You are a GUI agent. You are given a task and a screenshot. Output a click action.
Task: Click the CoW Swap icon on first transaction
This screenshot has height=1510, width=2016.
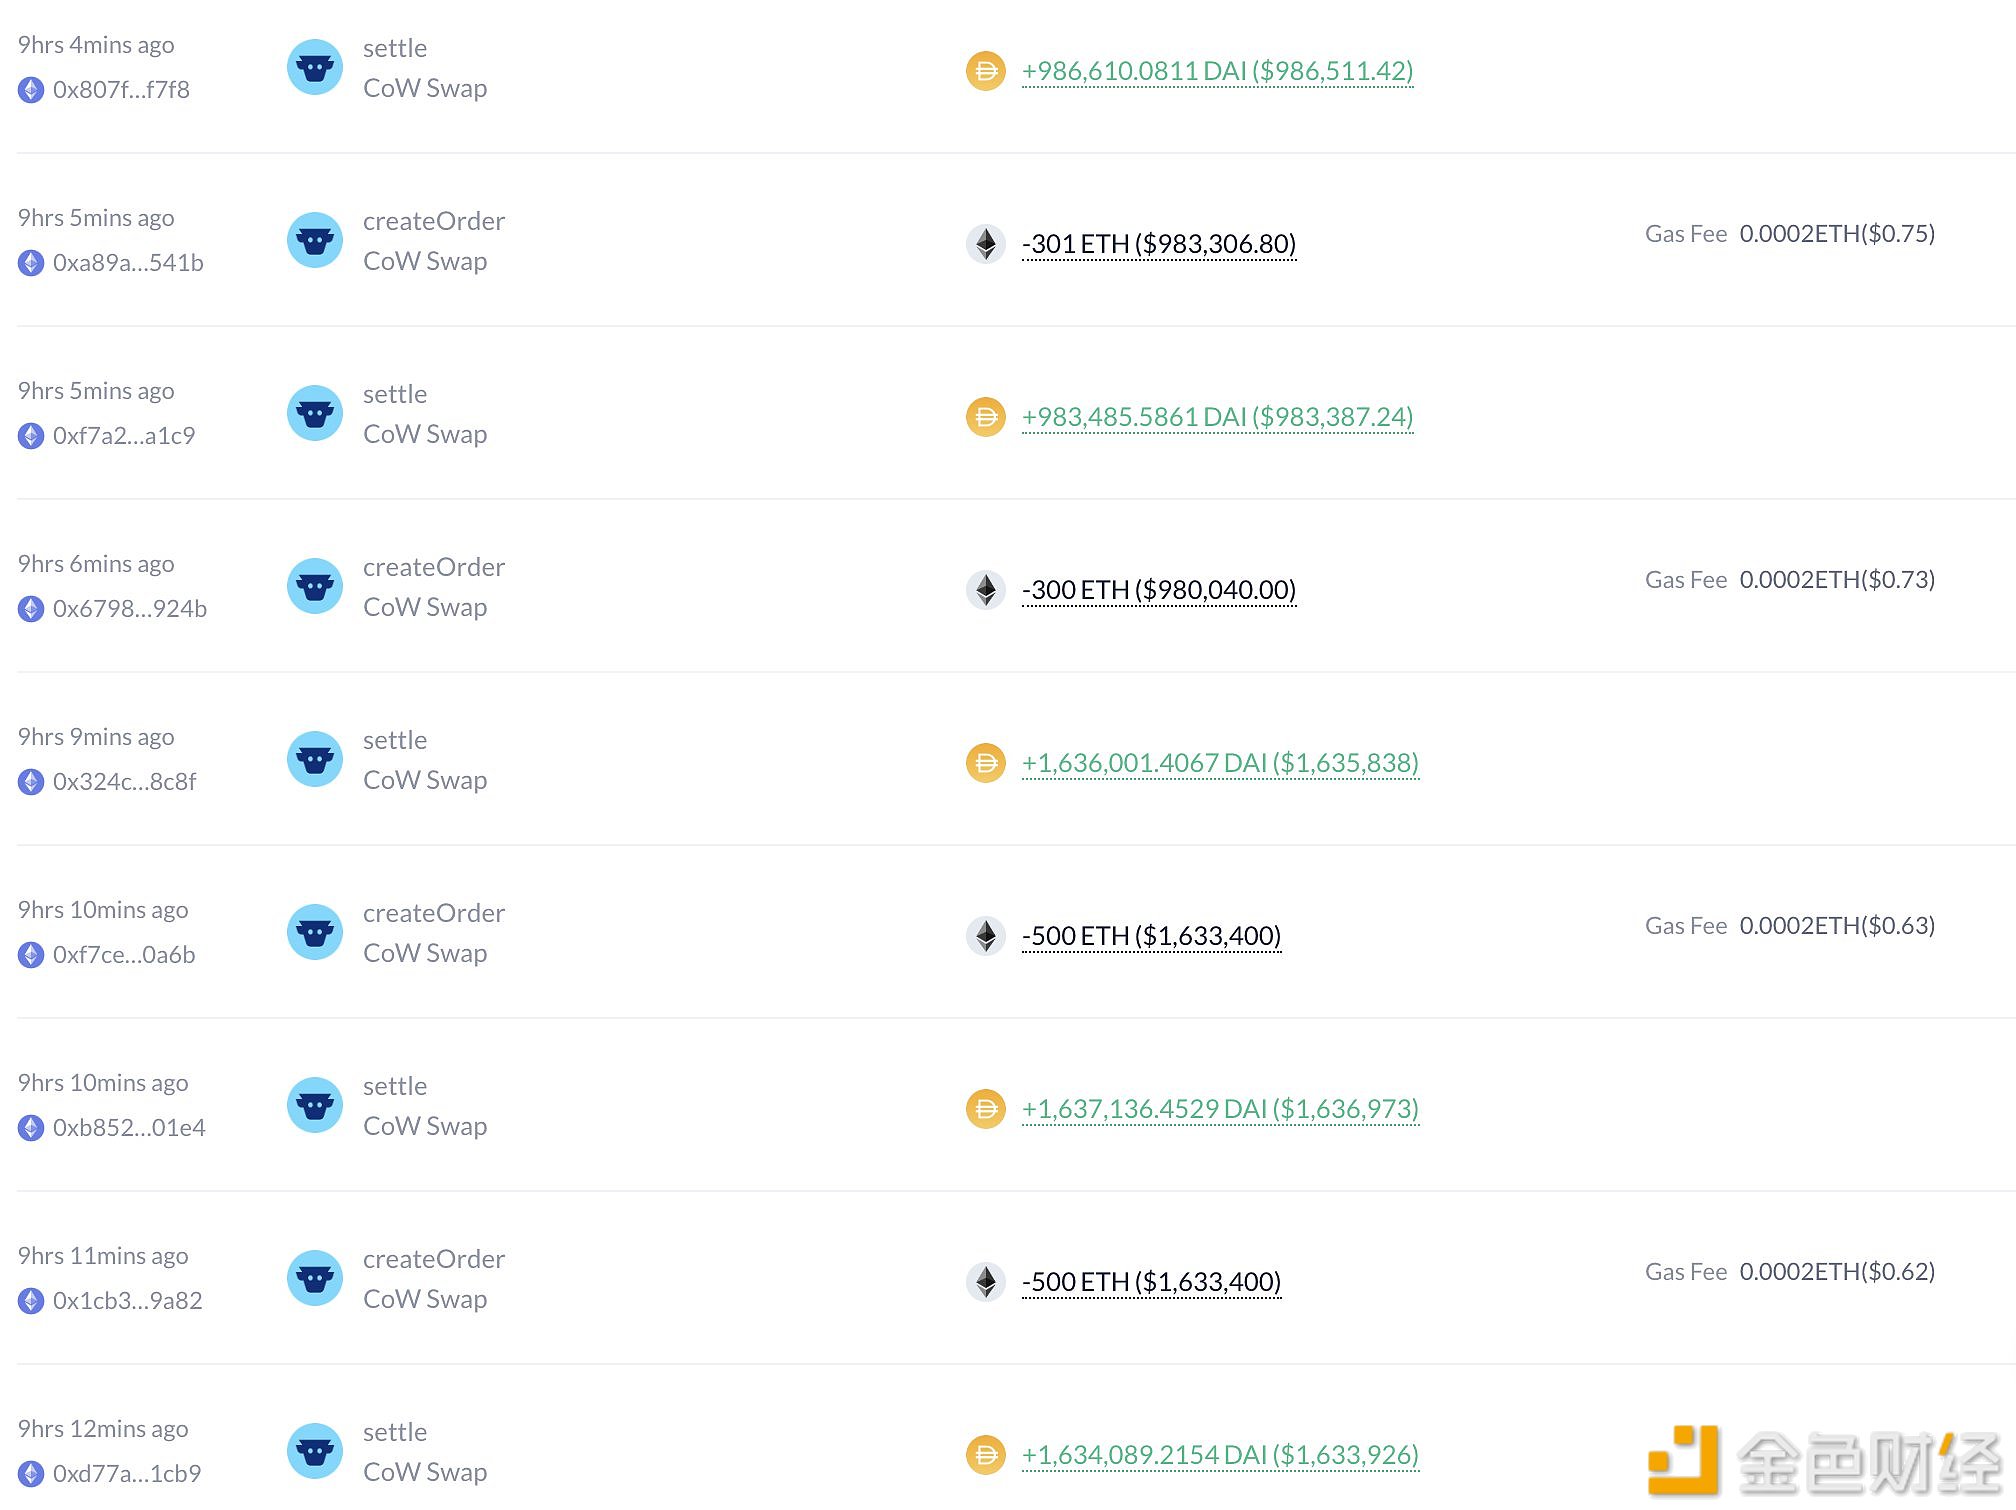click(x=314, y=67)
